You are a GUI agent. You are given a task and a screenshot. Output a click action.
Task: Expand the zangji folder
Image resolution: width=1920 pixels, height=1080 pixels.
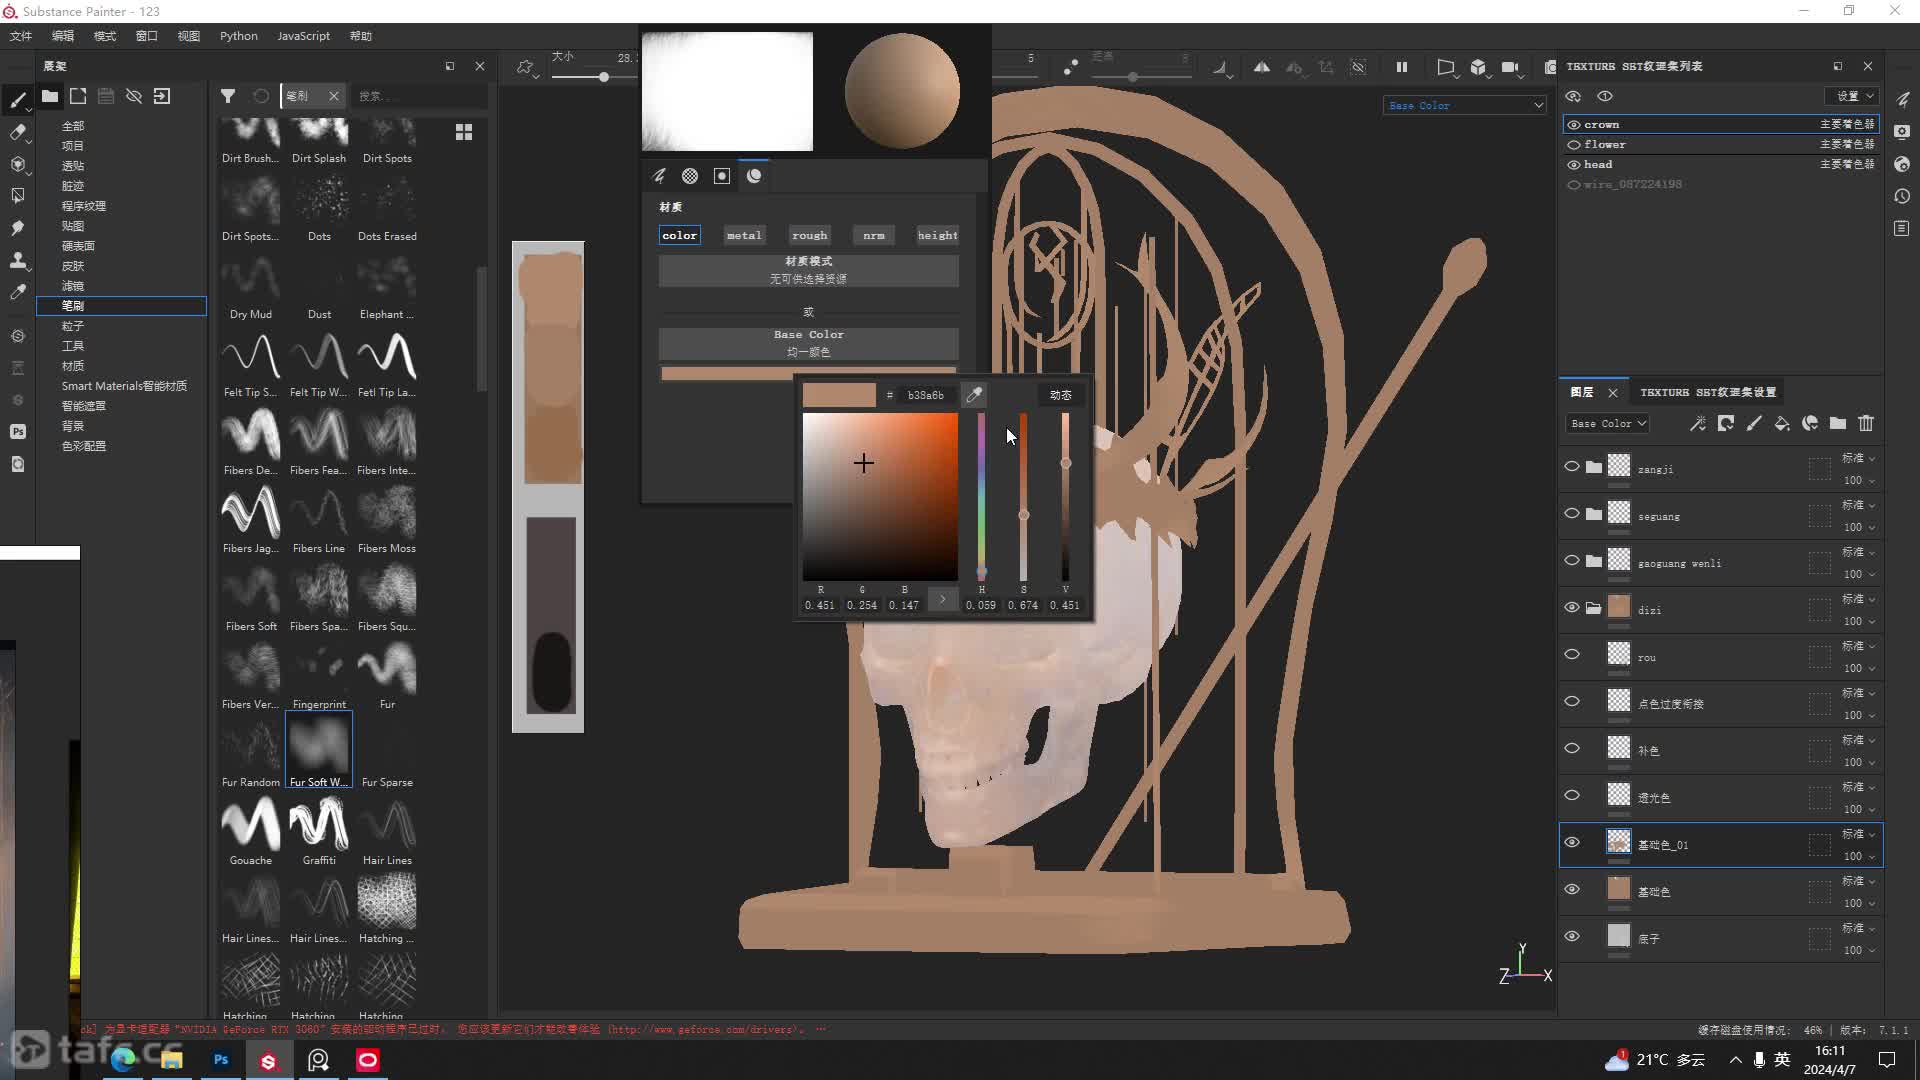click(1594, 467)
